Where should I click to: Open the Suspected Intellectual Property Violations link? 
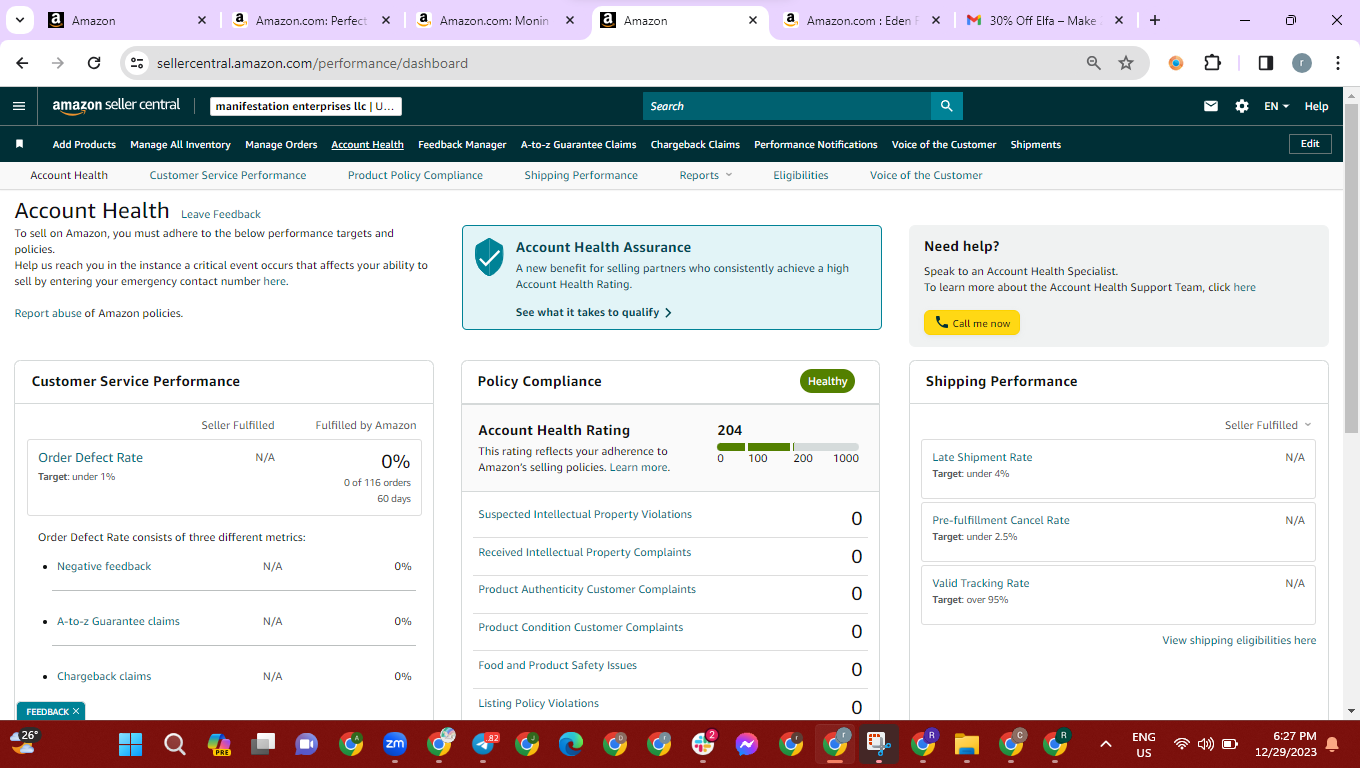click(585, 514)
